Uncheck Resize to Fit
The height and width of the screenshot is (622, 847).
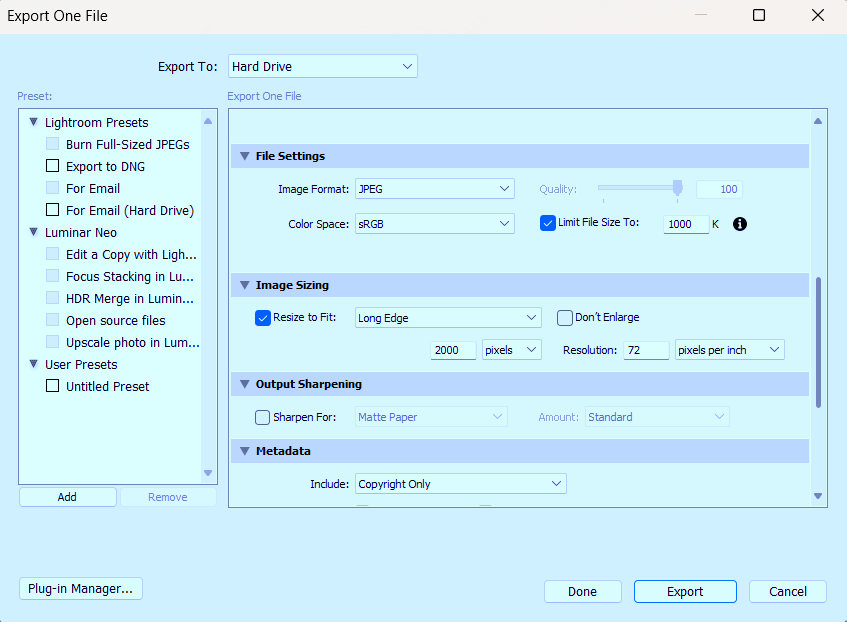(262, 317)
